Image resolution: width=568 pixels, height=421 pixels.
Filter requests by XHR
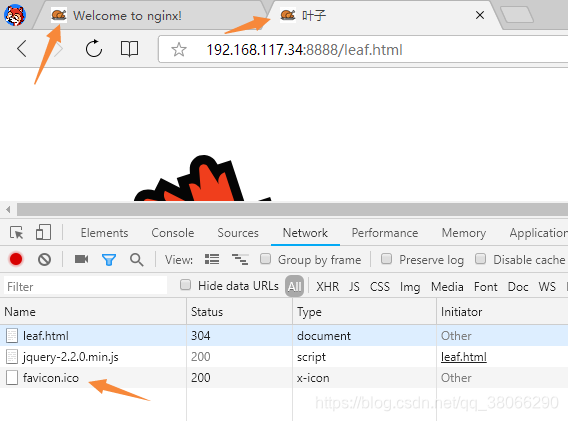[x=327, y=287]
